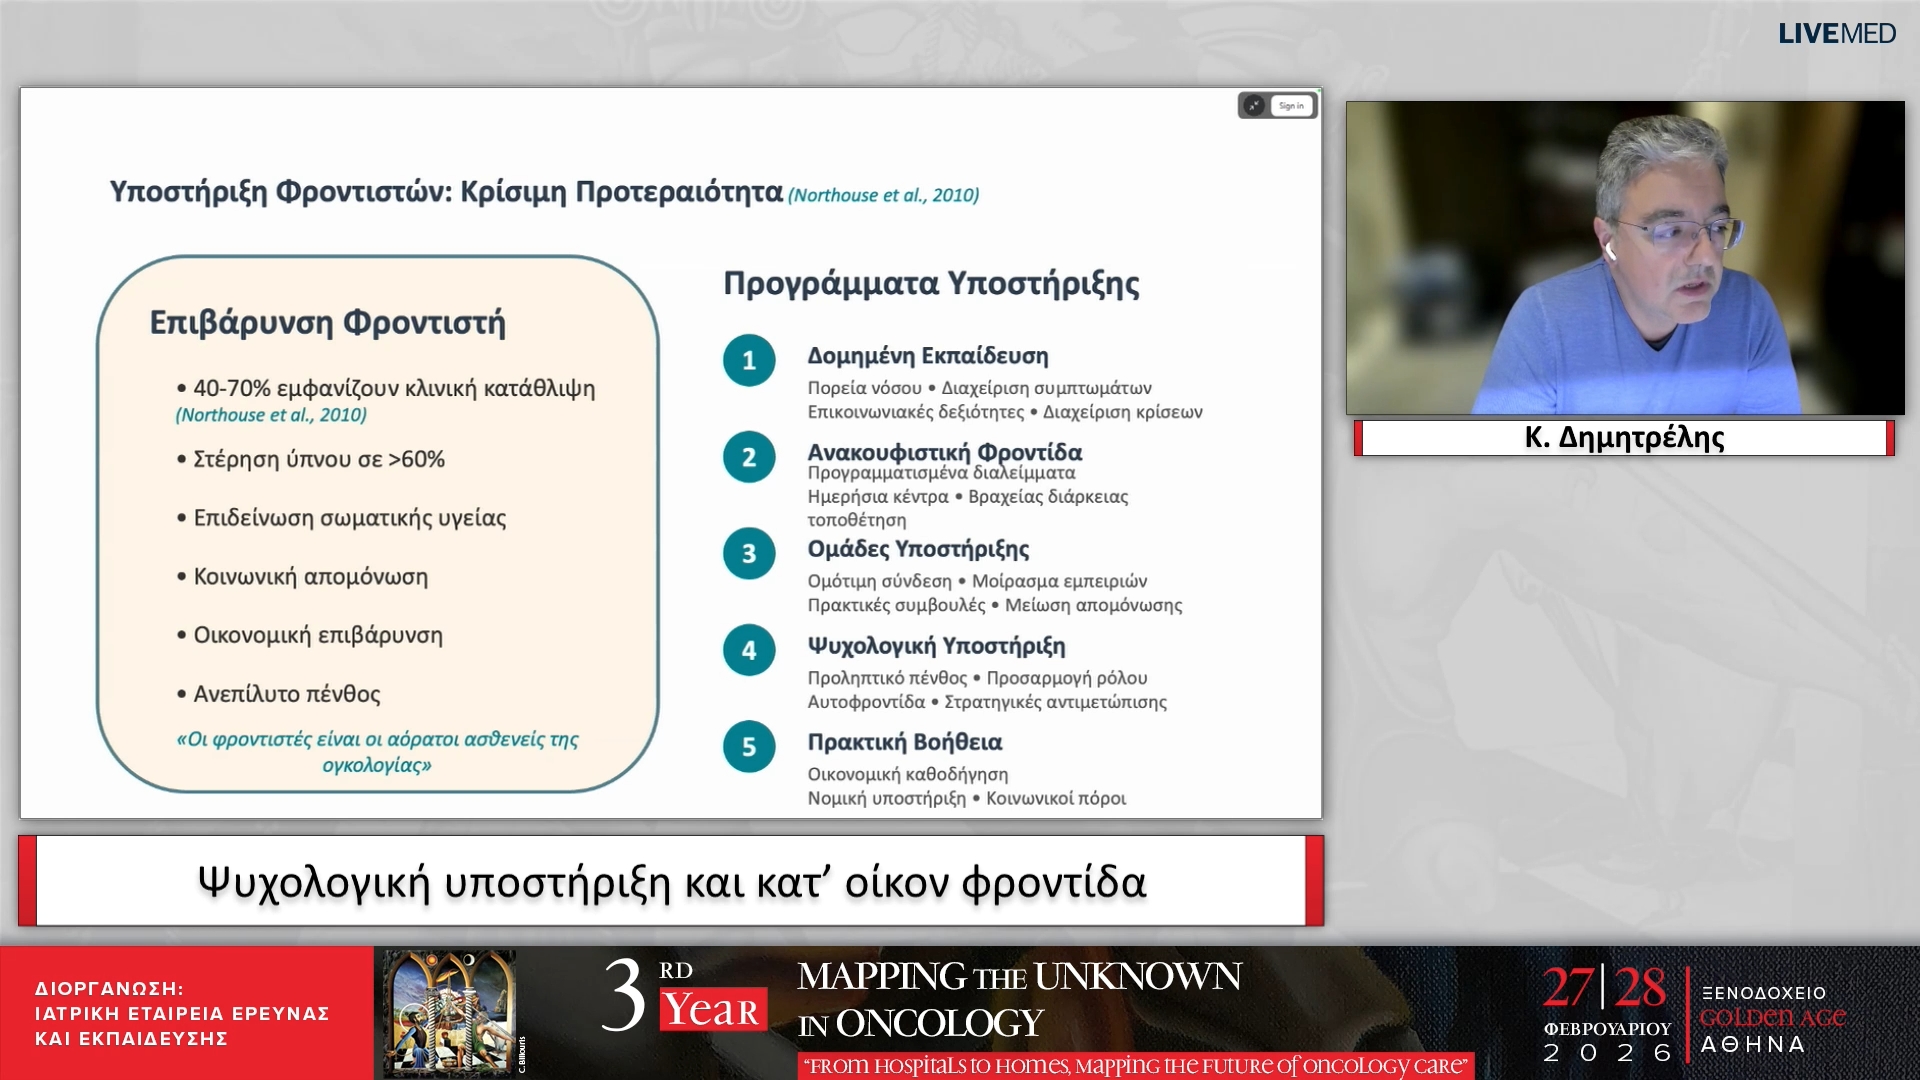The width and height of the screenshot is (1920, 1080).
Task: Click the LIVEMED logo
Action: coord(1836,34)
